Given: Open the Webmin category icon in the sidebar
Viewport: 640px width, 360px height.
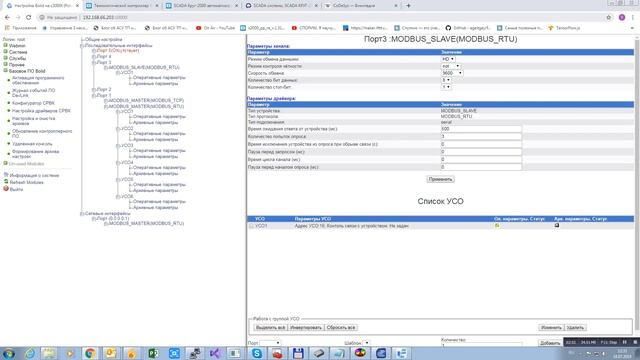Looking at the screenshot, I should click(x=6, y=46).
